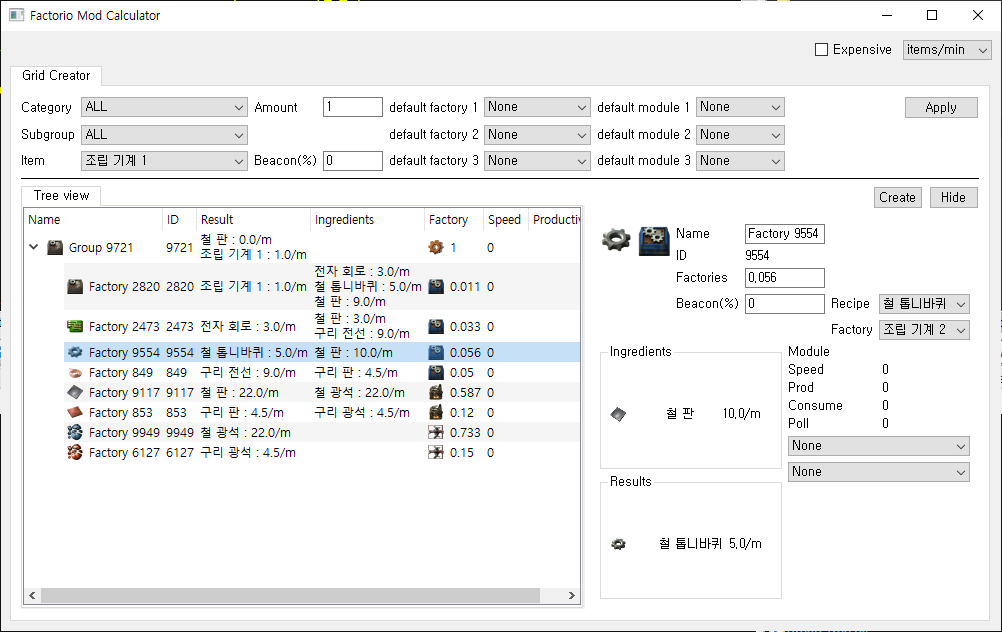This screenshot has height=632, width=1002.
Task: Click the Factory 9117 iron plate icon
Action: 75,392
